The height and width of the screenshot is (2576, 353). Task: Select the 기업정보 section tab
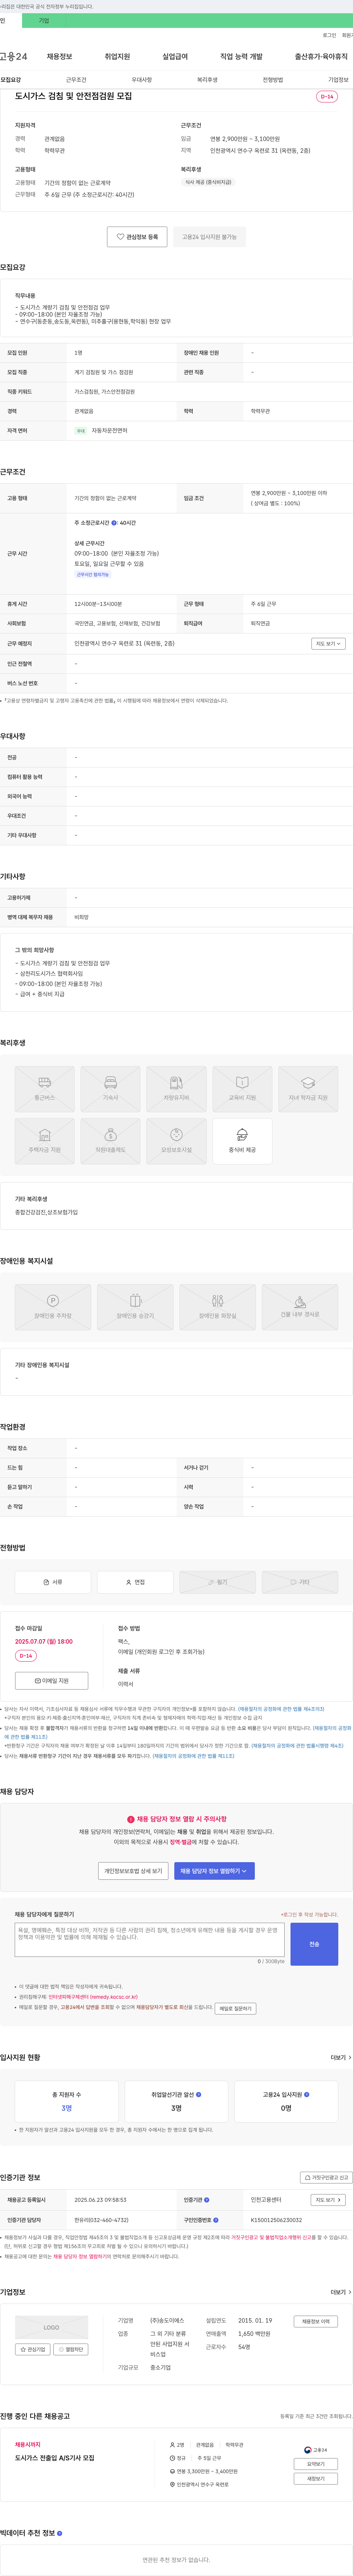pyautogui.click(x=338, y=80)
